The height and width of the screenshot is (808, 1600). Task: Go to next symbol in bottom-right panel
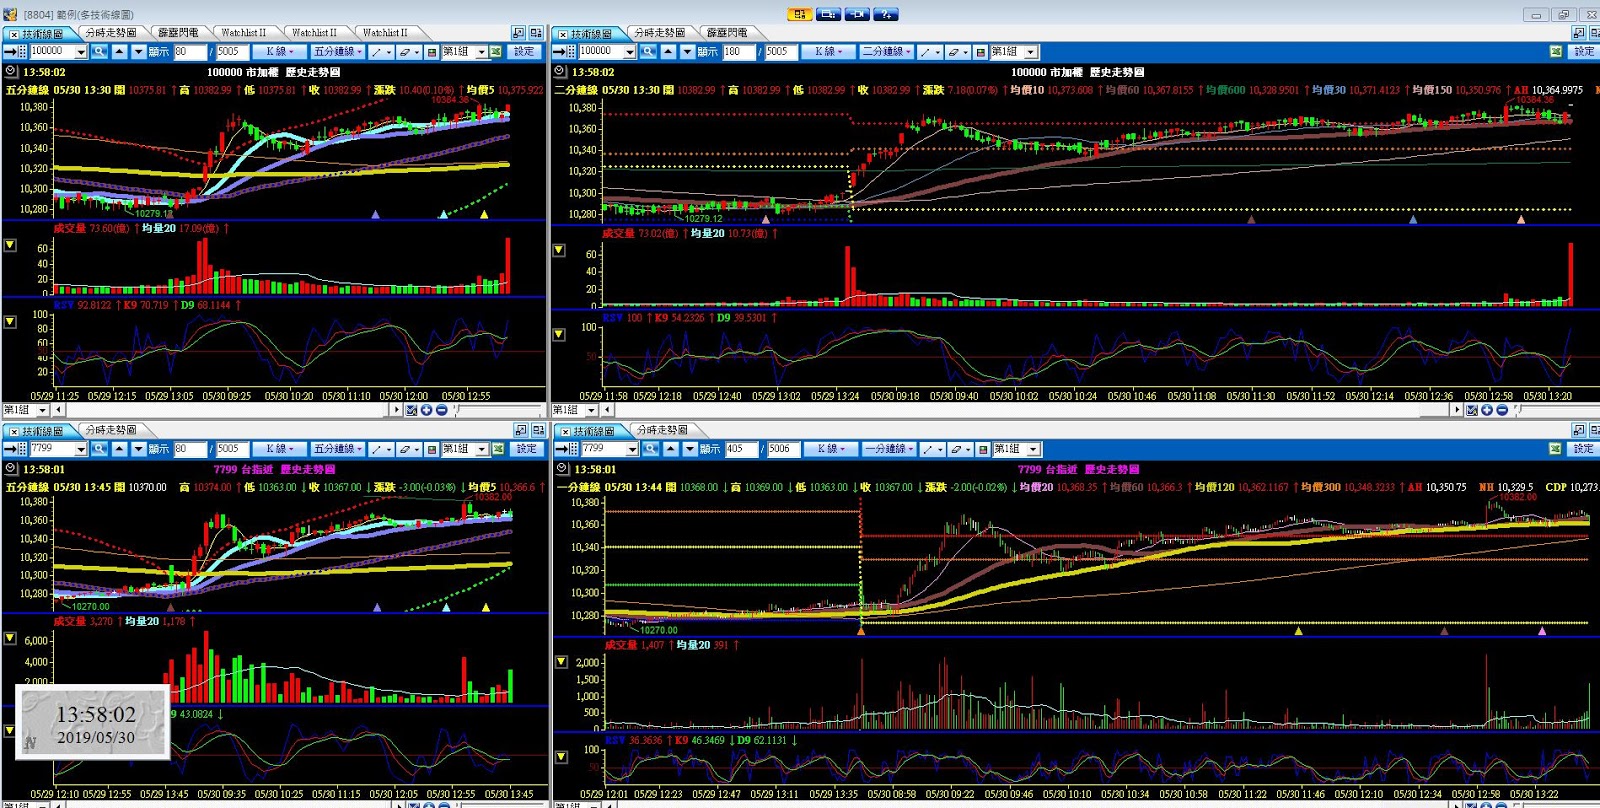pos(689,449)
